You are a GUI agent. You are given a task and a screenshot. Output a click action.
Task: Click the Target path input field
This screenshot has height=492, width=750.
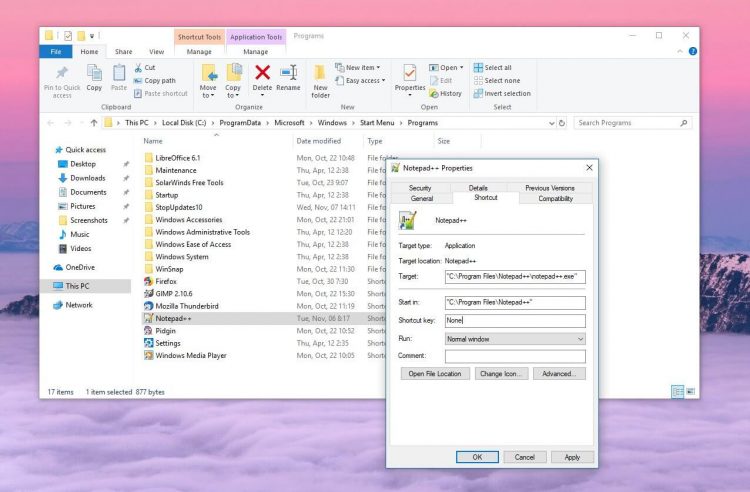(515, 276)
